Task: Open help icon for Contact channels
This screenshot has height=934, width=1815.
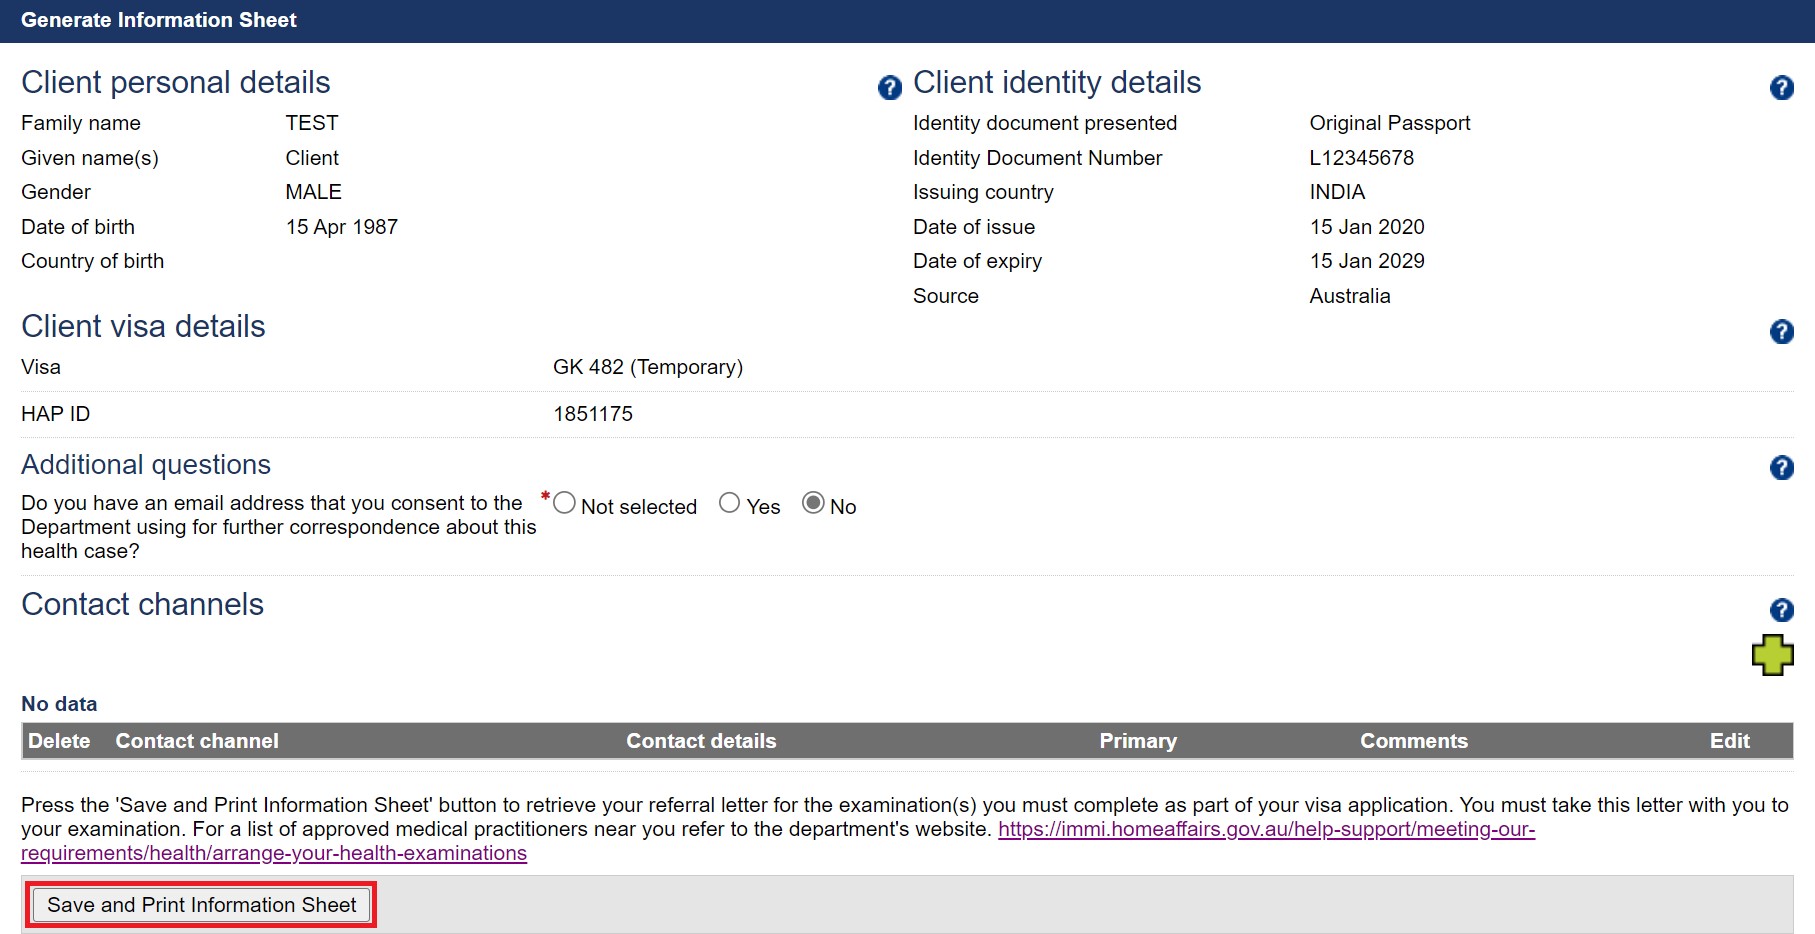Action: [x=1780, y=610]
